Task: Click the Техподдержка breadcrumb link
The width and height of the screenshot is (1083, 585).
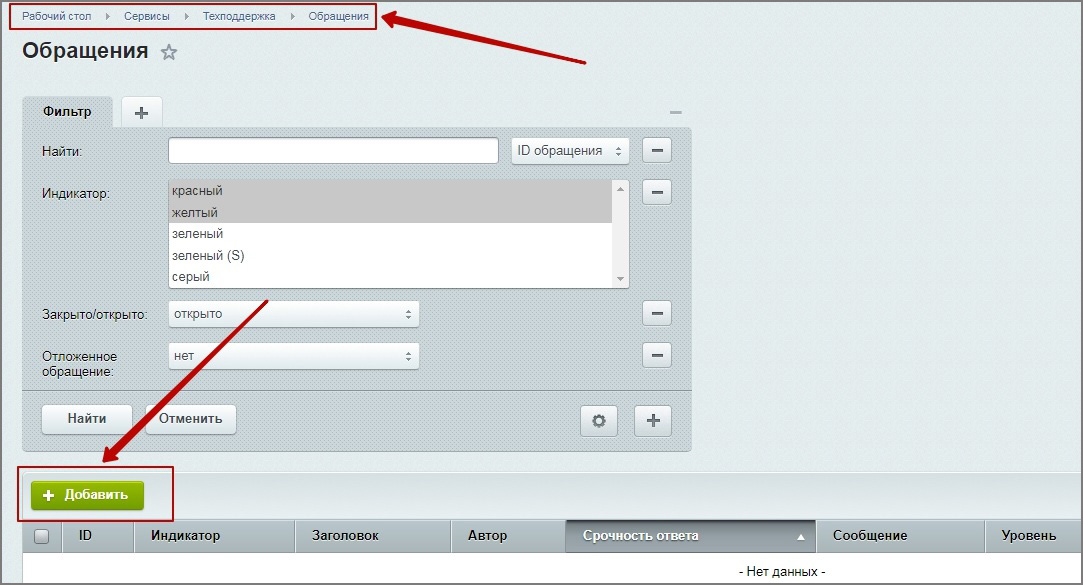Action: 239,16
